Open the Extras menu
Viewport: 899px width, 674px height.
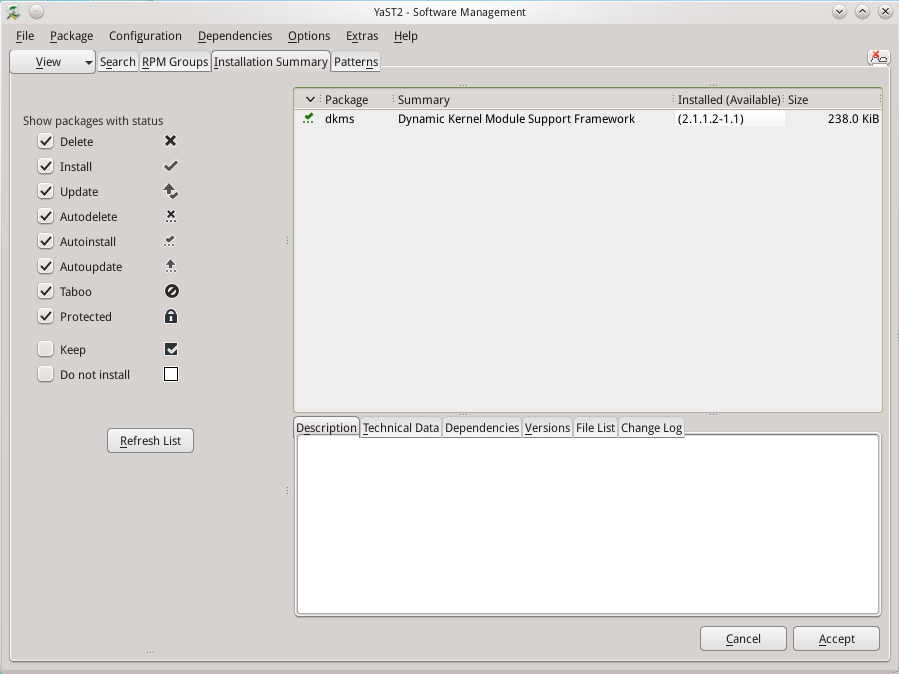coord(362,36)
